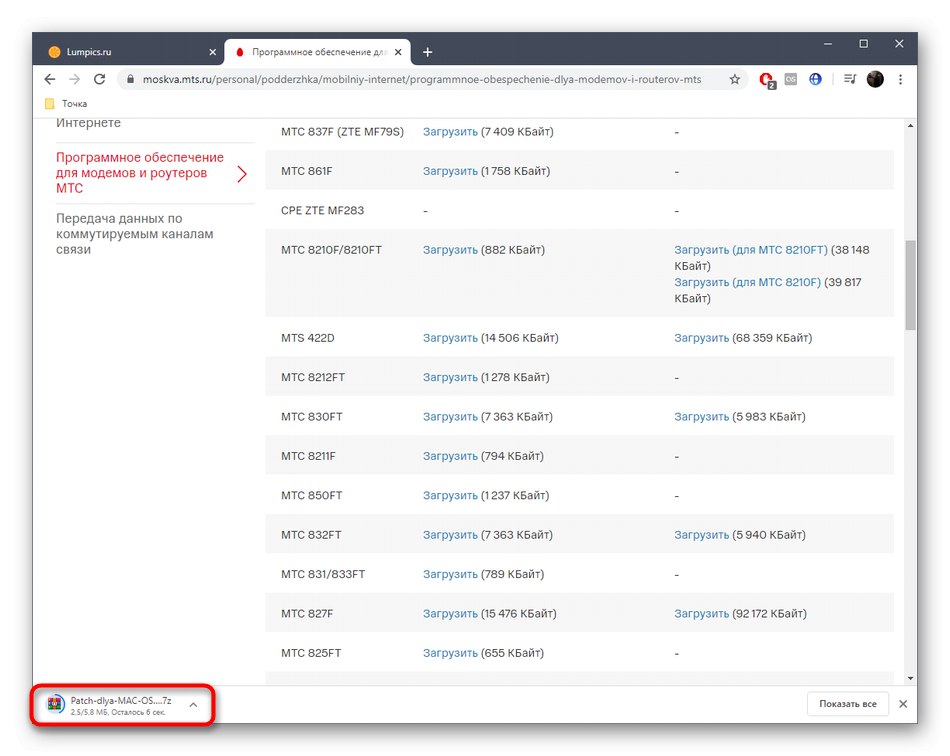Viewport: 950px width, 756px height.
Task: Download МТС 825FT software (655 КБайт)
Action: coord(450,653)
